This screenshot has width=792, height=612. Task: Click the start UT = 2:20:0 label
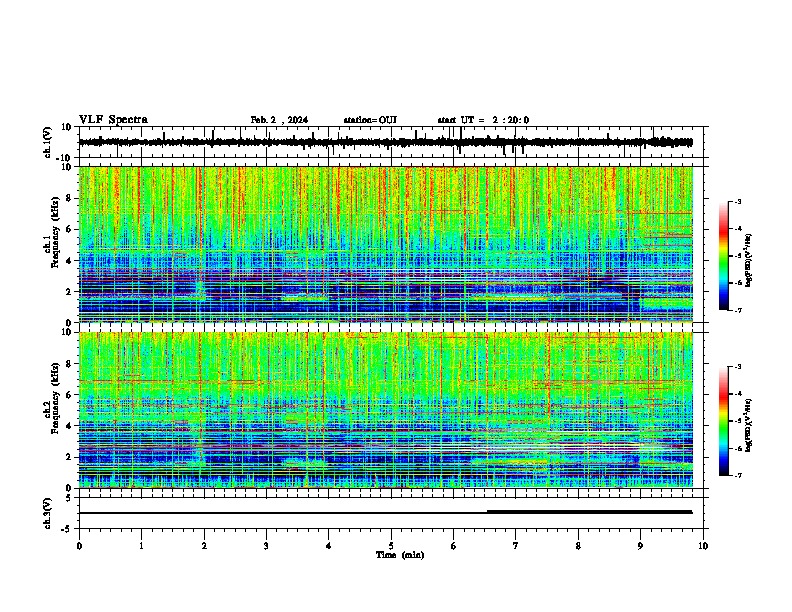coord(483,120)
